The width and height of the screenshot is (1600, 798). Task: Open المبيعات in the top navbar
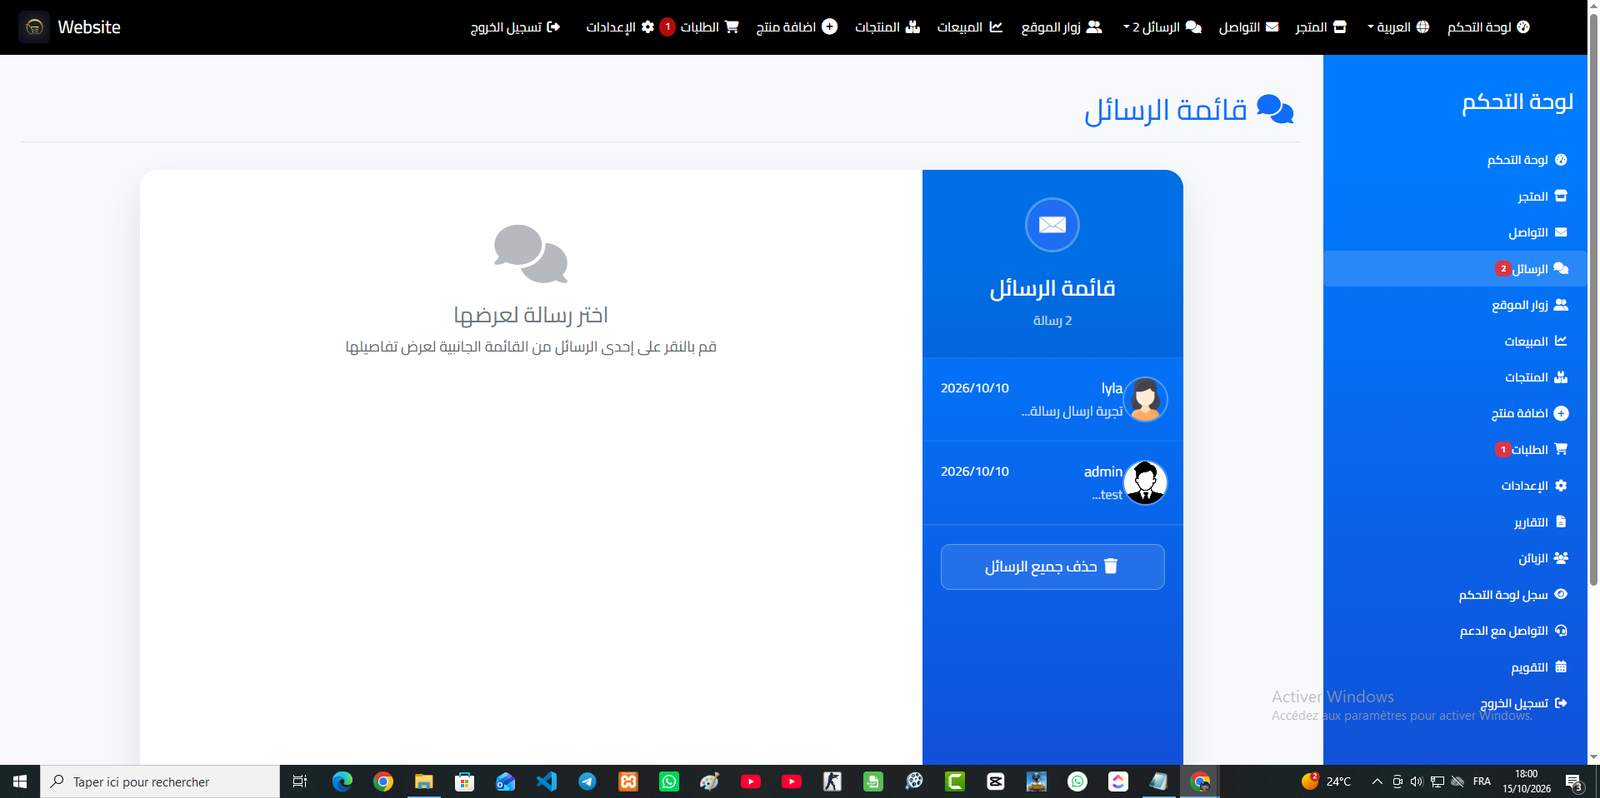969,27
